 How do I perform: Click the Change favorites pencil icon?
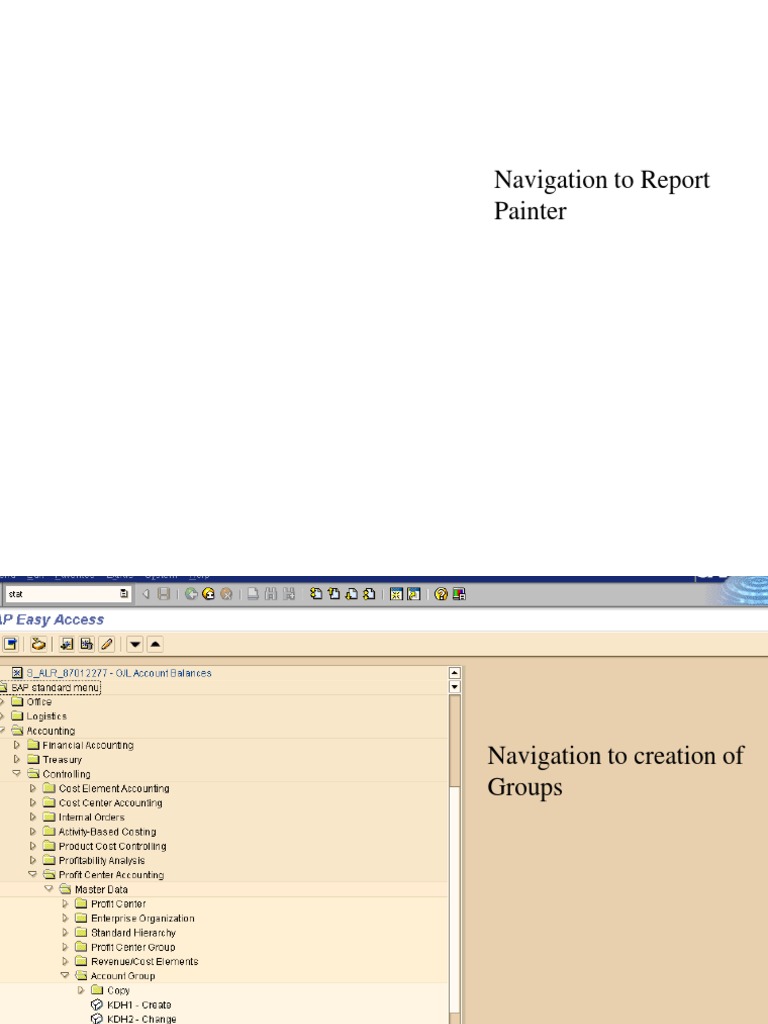(106, 645)
